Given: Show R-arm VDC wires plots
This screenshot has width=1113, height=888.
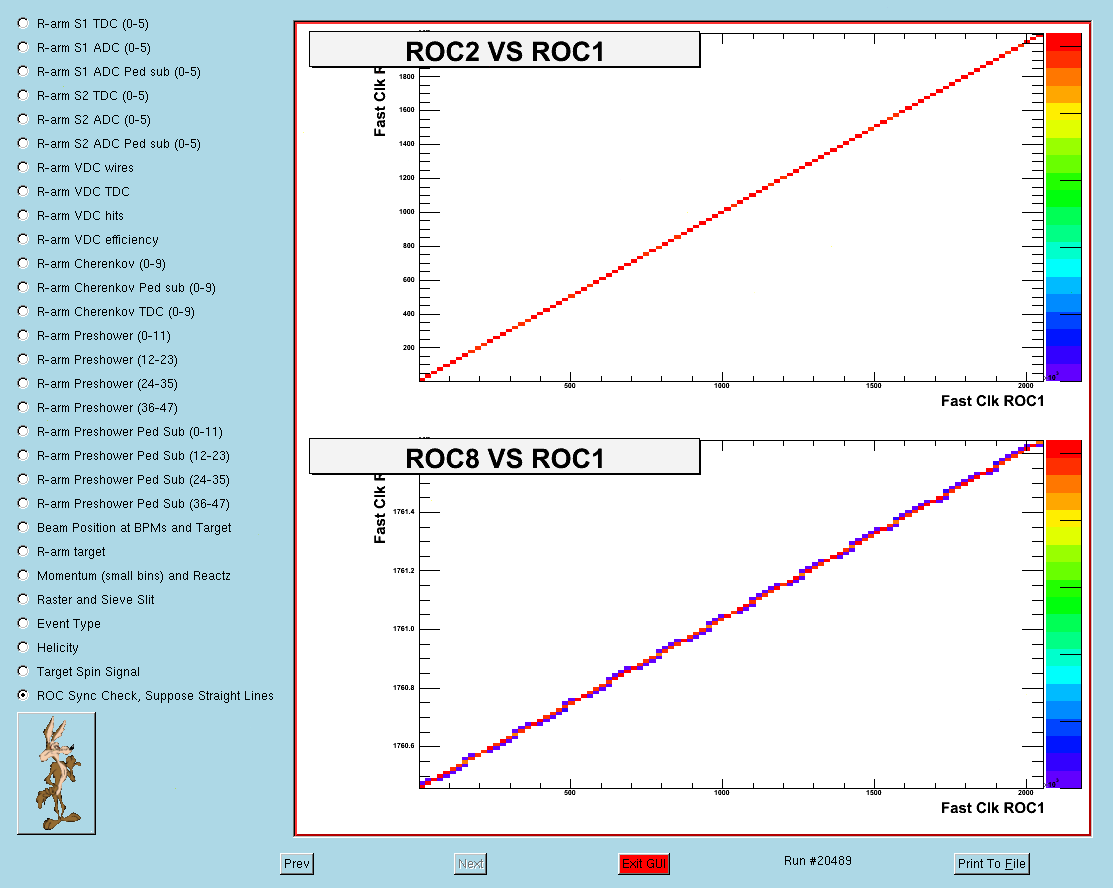Looking at the screenshot, I should point(23,168).
